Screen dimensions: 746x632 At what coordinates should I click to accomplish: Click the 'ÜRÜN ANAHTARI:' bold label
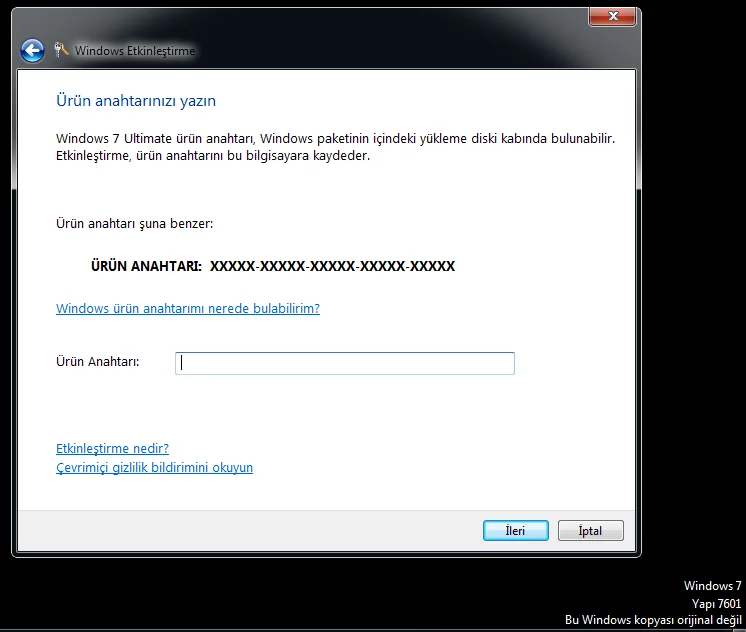(147, 266)
